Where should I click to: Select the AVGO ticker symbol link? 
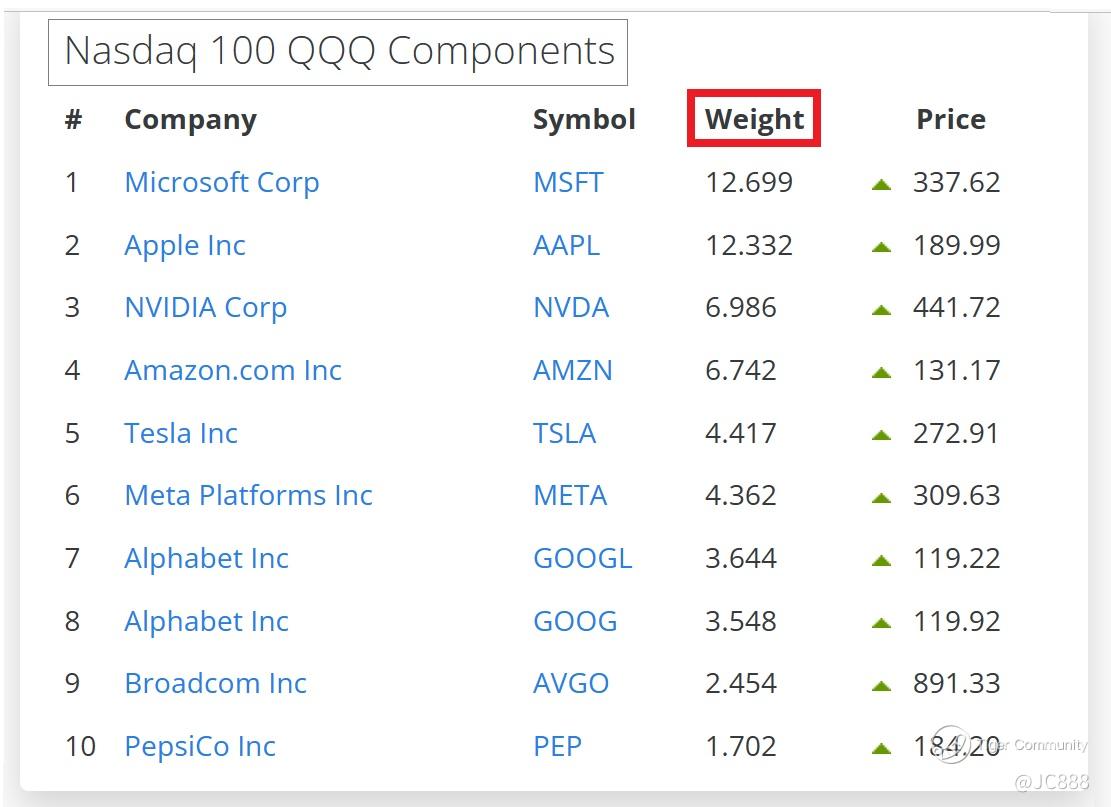570,683
